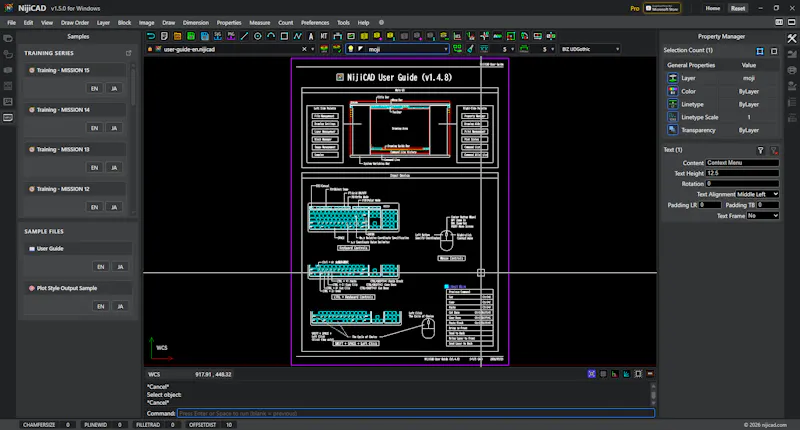
Task: Click the orange Open file icon
Action: point(178,36)
